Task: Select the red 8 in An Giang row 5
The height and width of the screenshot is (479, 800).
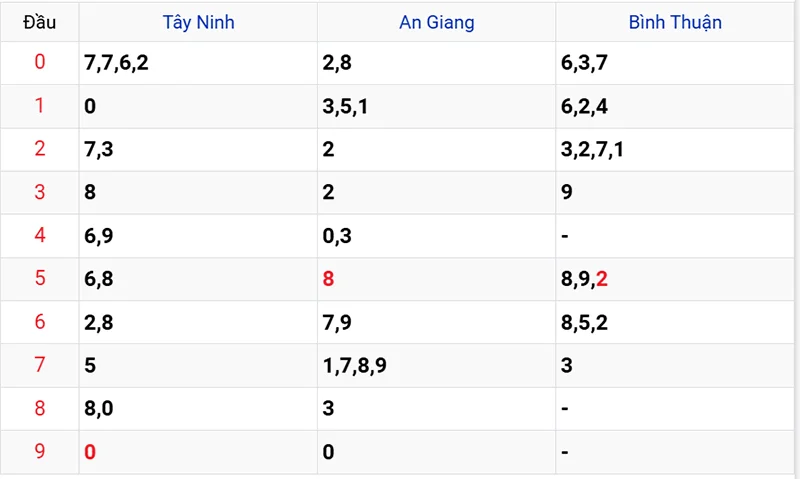Action: [x=328, y=279]
